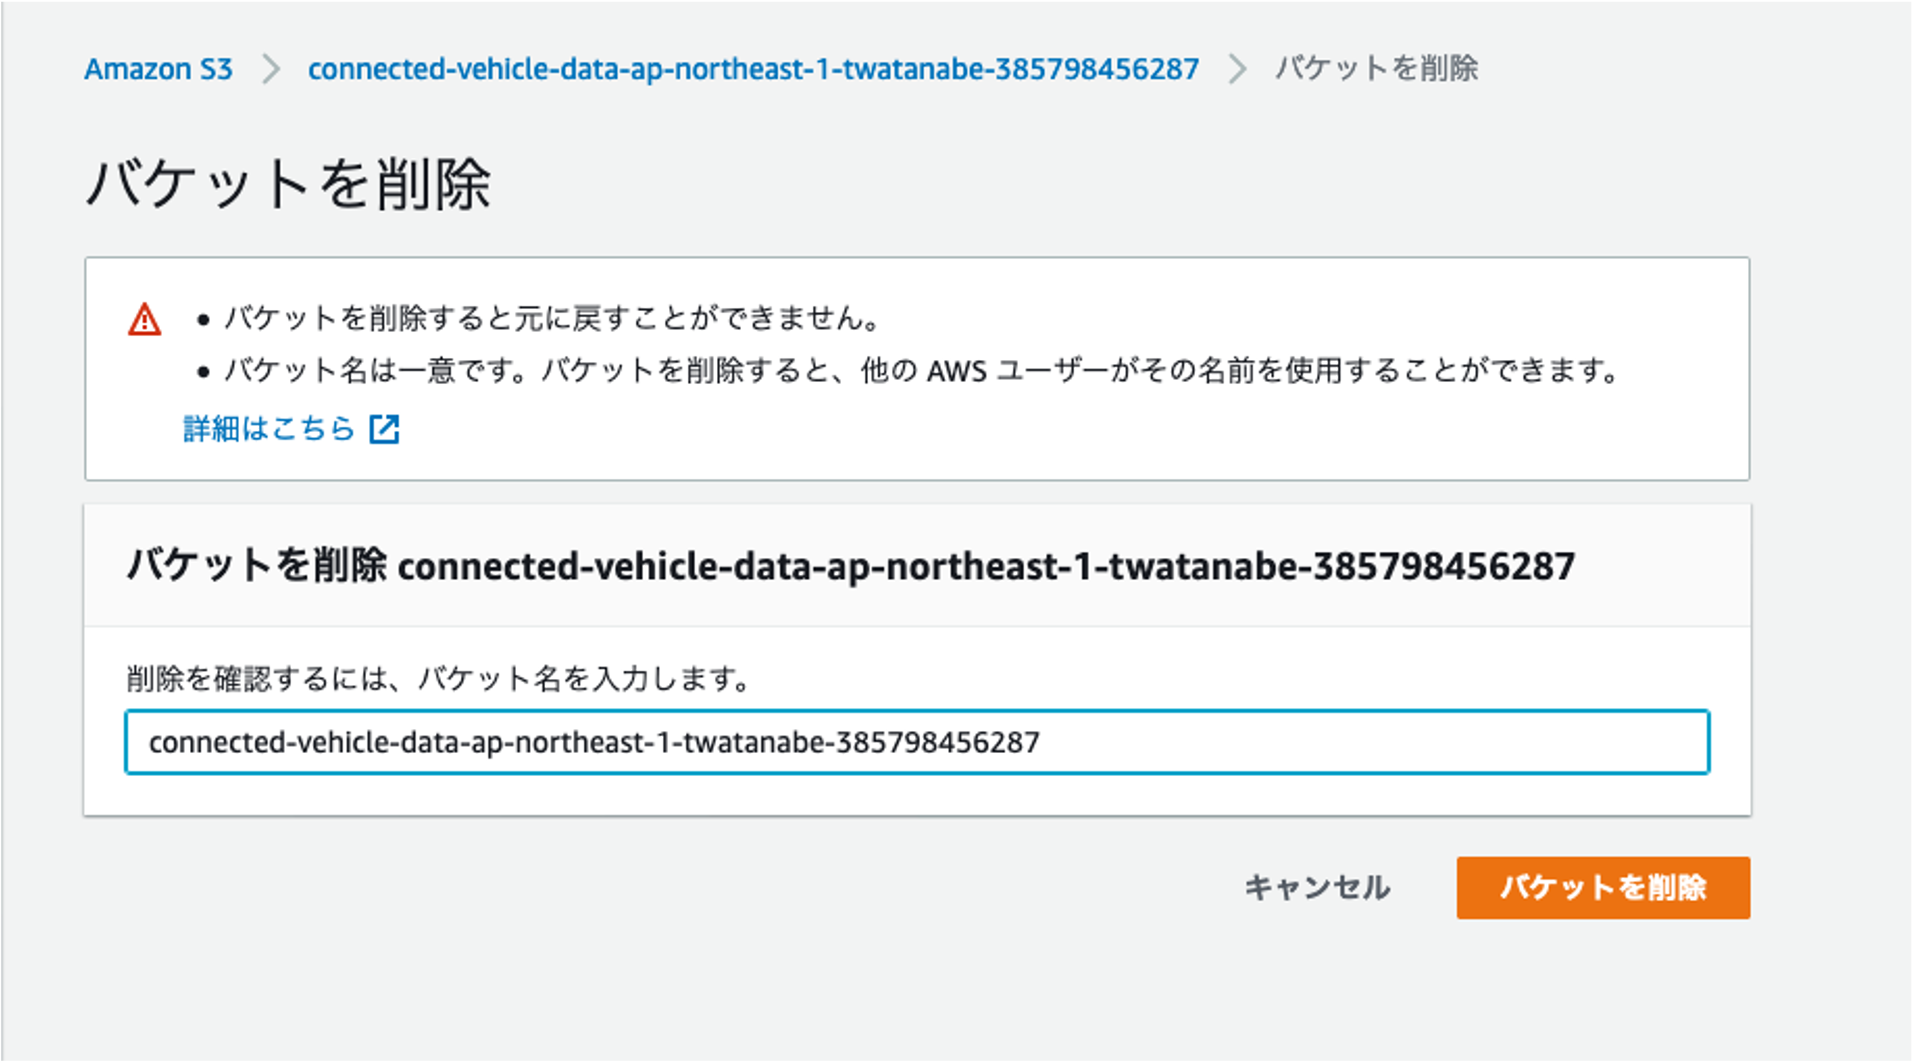Click the バケットを削除 page heading
The width and height of the screenshot is (1912, 1062).
pyautogui.click(x=288, y=185)
